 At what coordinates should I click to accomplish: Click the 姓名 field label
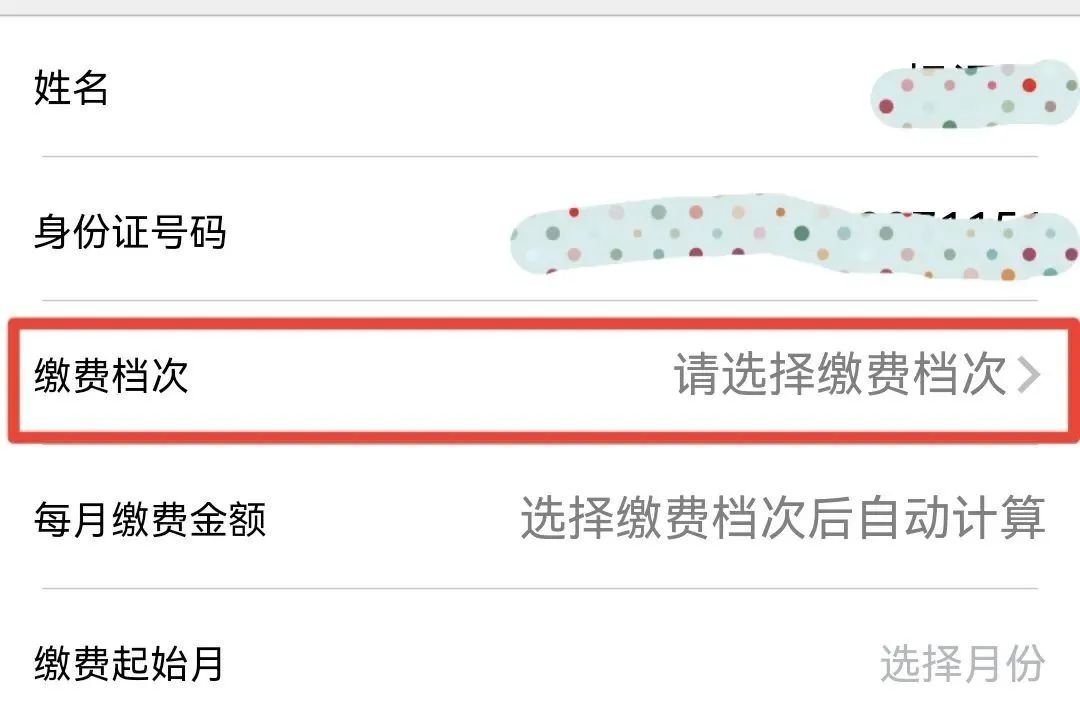tap(71, 88)
